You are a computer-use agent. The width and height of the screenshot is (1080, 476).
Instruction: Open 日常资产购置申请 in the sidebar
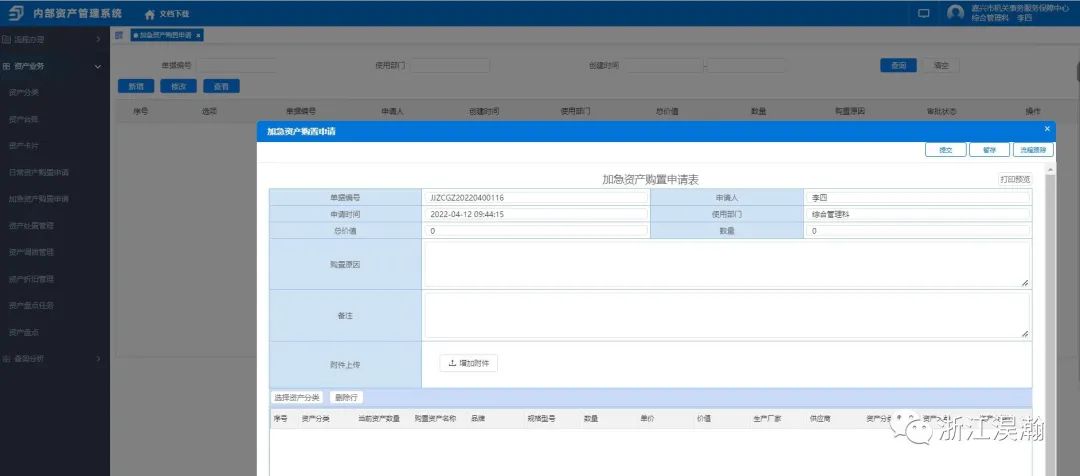pos(39,173)
